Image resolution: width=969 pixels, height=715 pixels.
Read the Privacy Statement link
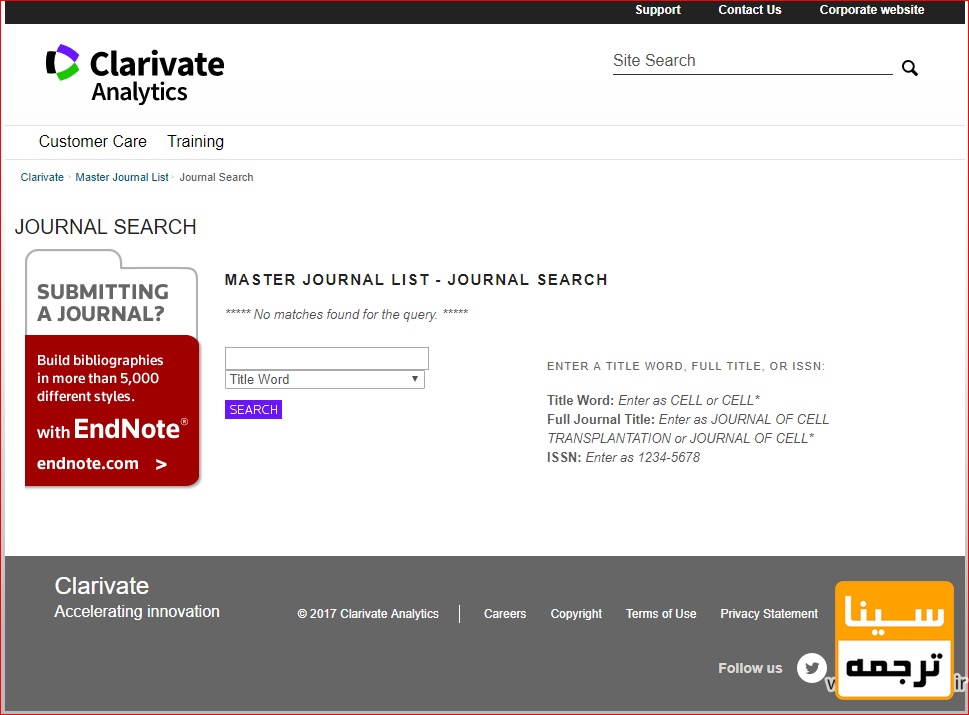(x=768, y=614)
